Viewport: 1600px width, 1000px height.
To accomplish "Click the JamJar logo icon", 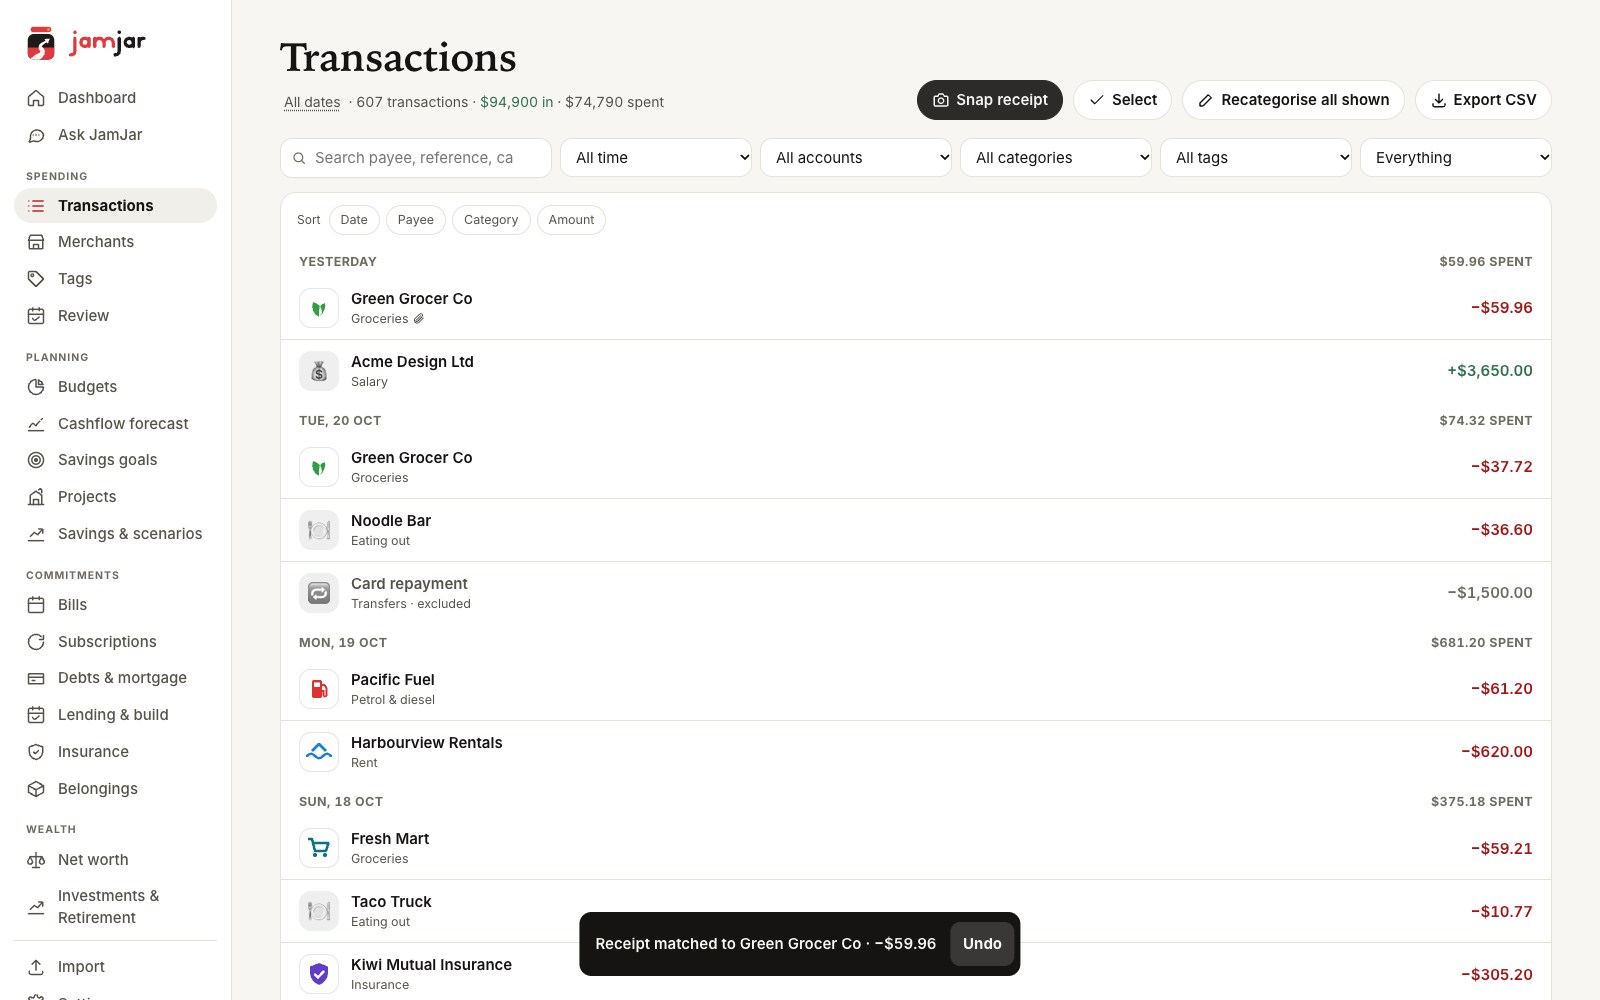I will coord(41,43).
